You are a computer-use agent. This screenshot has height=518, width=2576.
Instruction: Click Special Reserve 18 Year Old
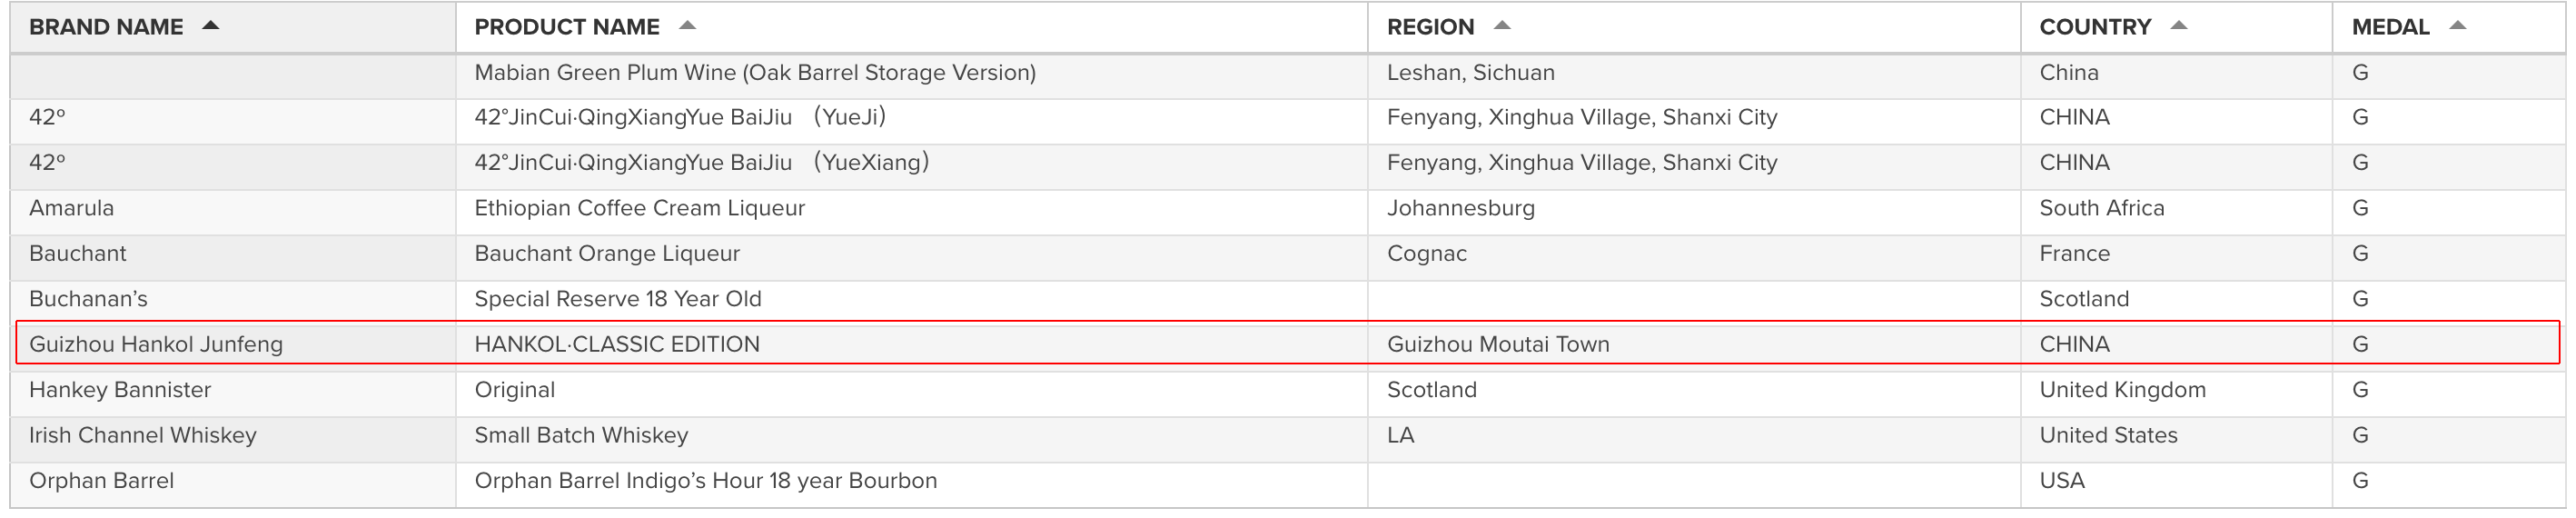617,298
